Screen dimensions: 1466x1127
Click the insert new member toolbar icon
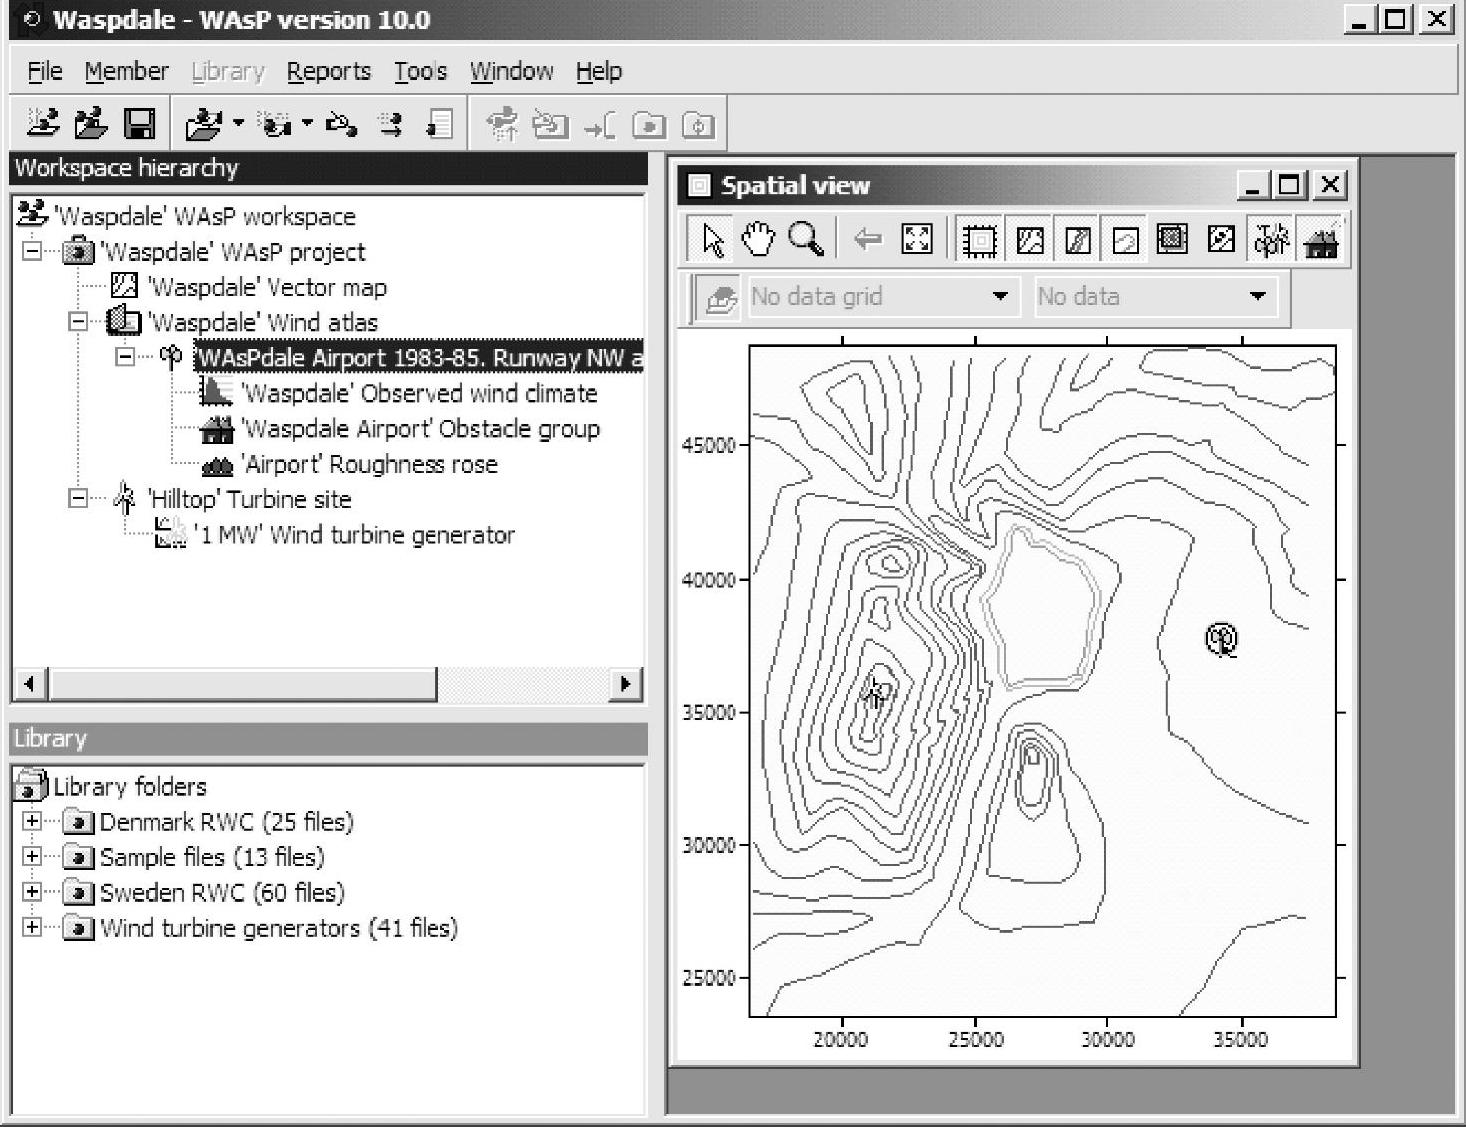274,125
